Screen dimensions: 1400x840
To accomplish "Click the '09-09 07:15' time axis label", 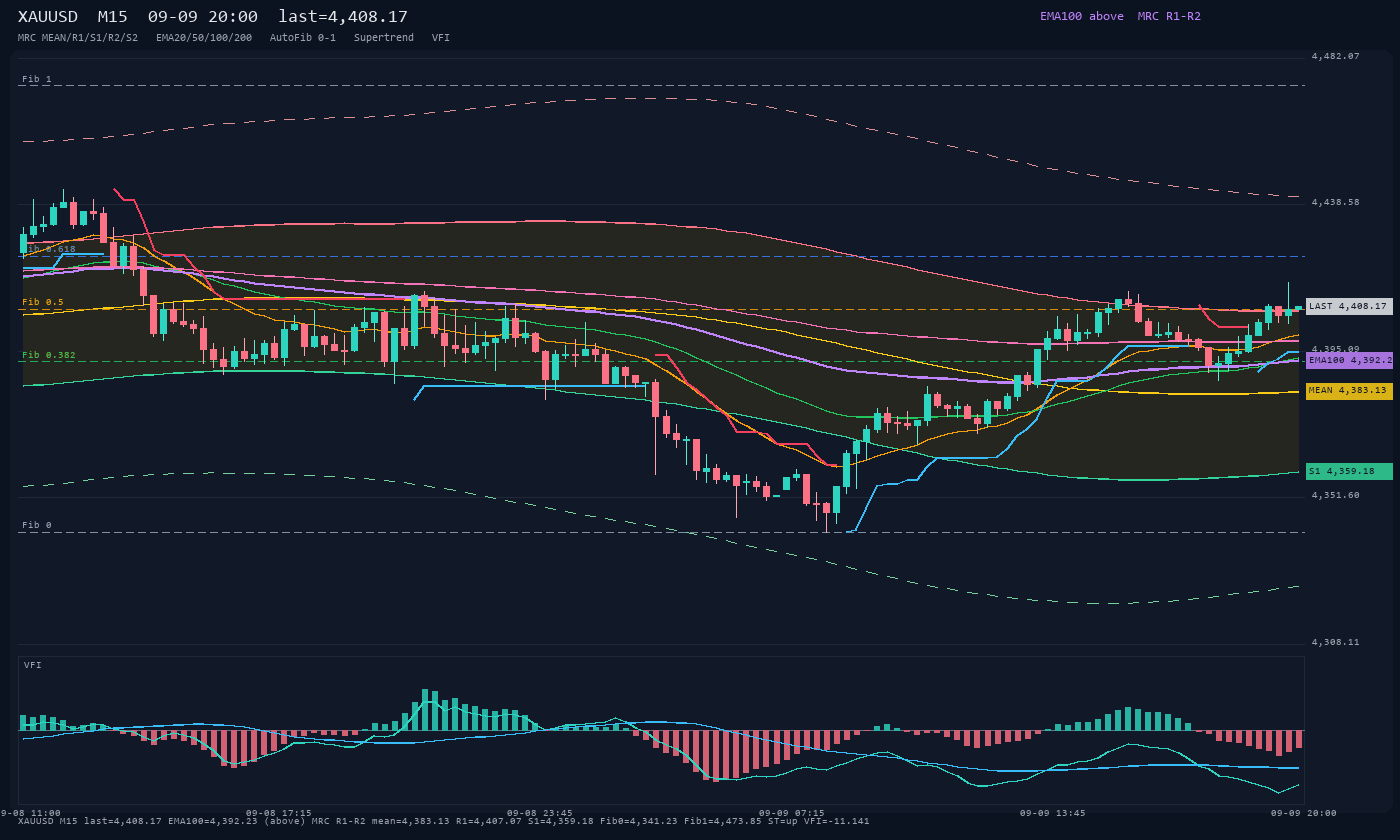I will (x=792, y=813).
